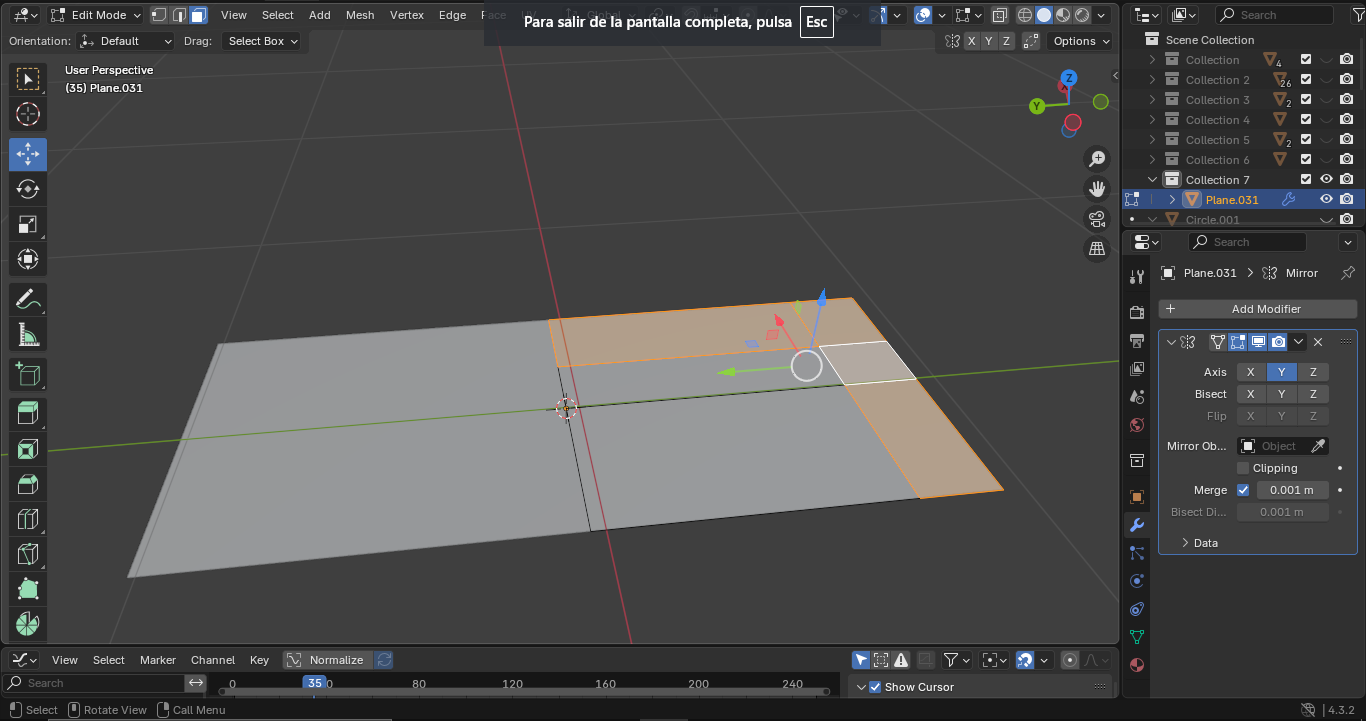
Task: Switch to Edge select mode
Action: [x=179, y=15]
